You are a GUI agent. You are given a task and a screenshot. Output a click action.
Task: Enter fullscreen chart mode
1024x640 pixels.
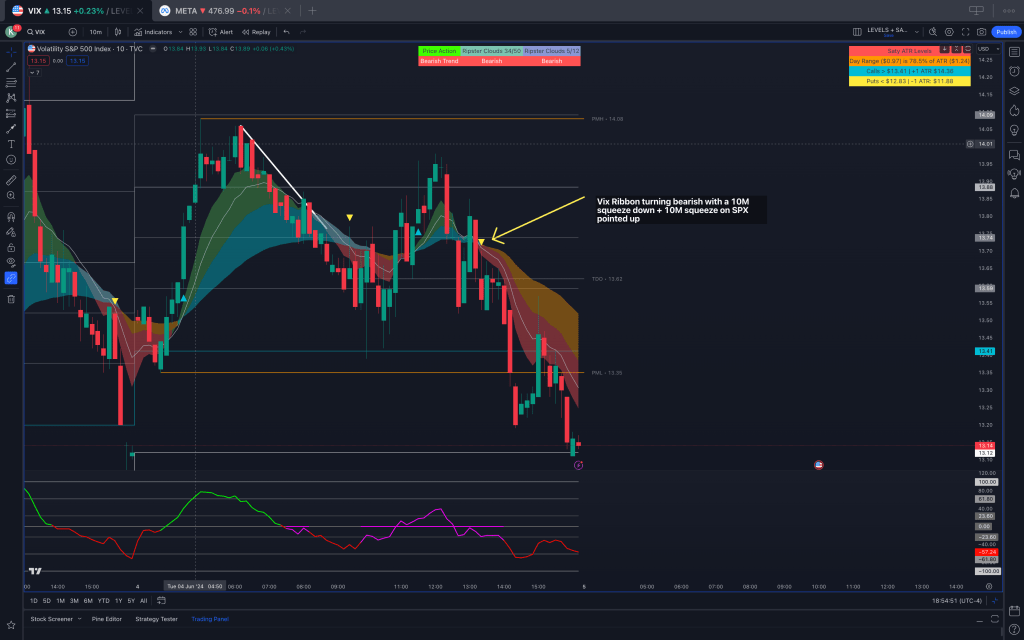965,32
